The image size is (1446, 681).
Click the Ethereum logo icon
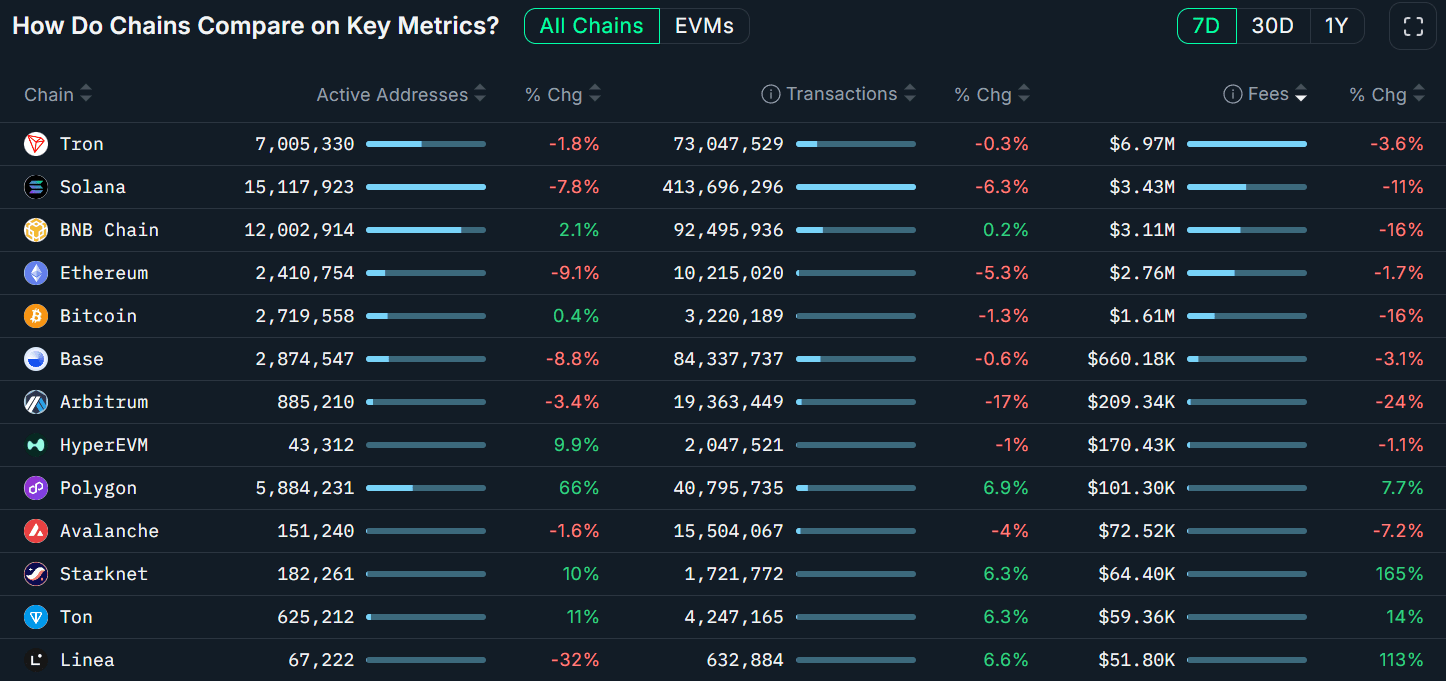[36, 273]
